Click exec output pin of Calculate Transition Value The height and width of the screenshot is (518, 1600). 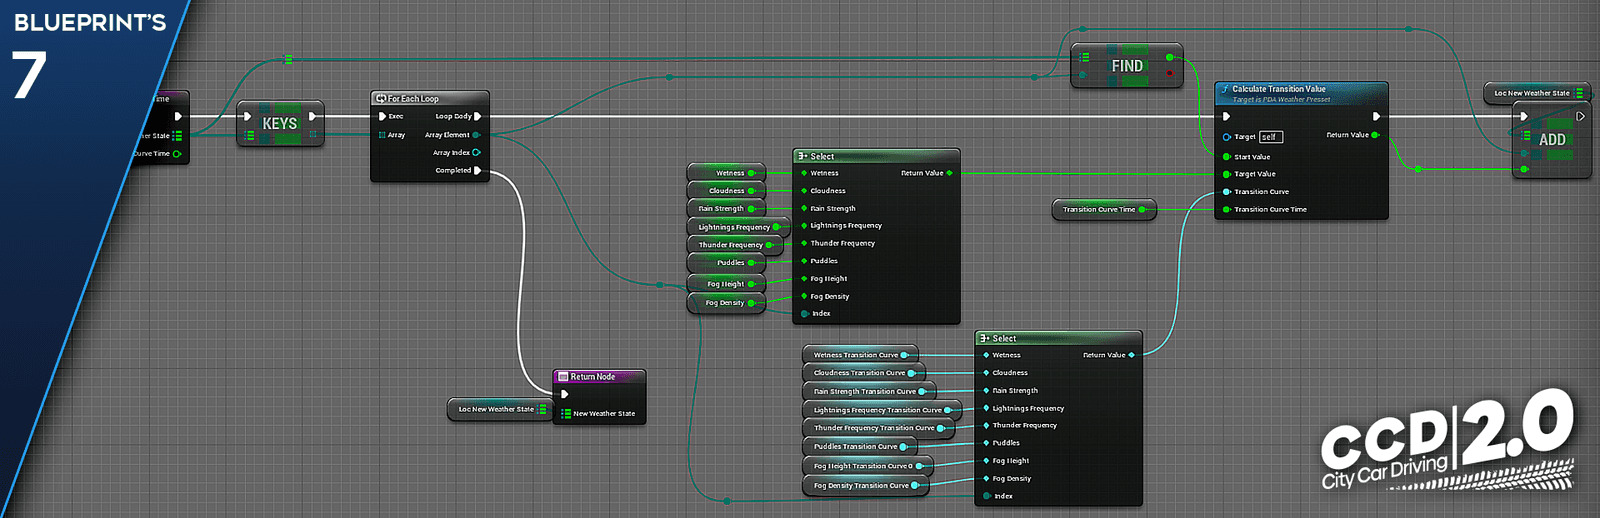tap(1376, 117)
